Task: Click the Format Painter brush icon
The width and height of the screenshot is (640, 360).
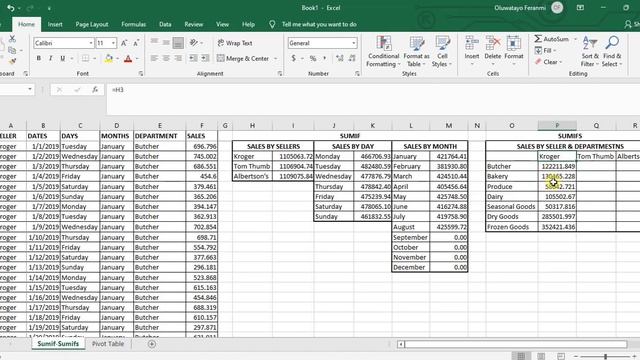Action: [x=12, y=61]
